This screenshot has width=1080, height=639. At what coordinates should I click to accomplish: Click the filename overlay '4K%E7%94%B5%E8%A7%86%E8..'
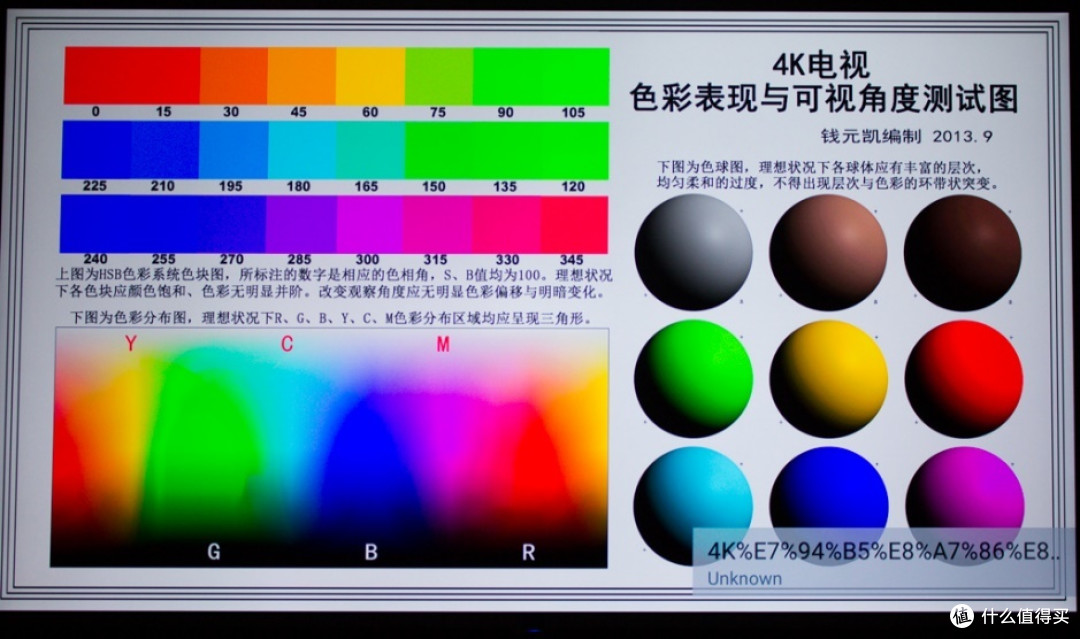click(x=883, y=551)
